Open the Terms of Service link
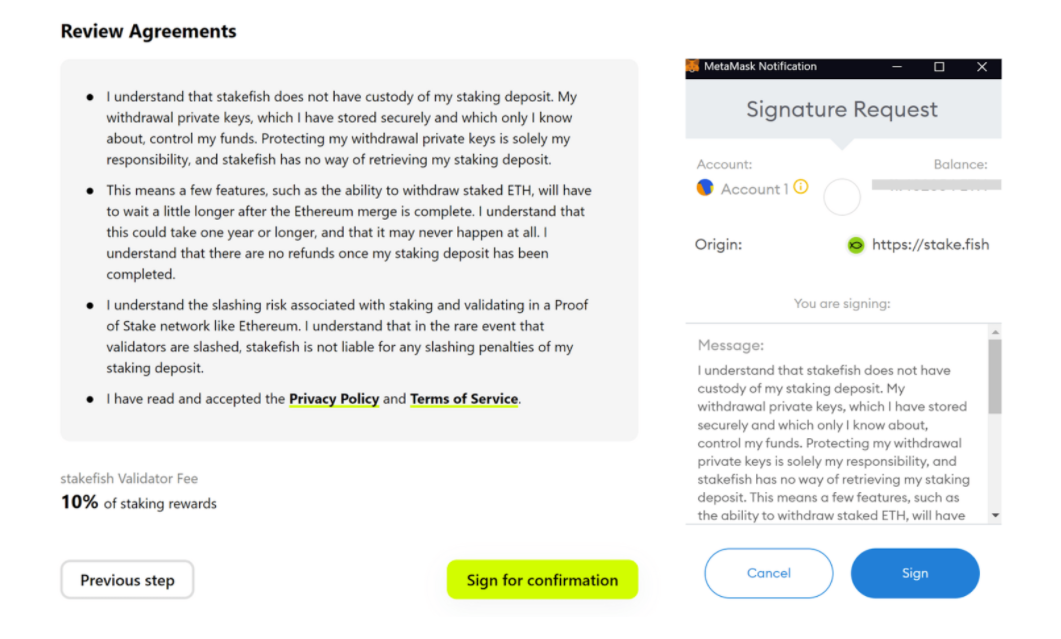 [464, 399]
